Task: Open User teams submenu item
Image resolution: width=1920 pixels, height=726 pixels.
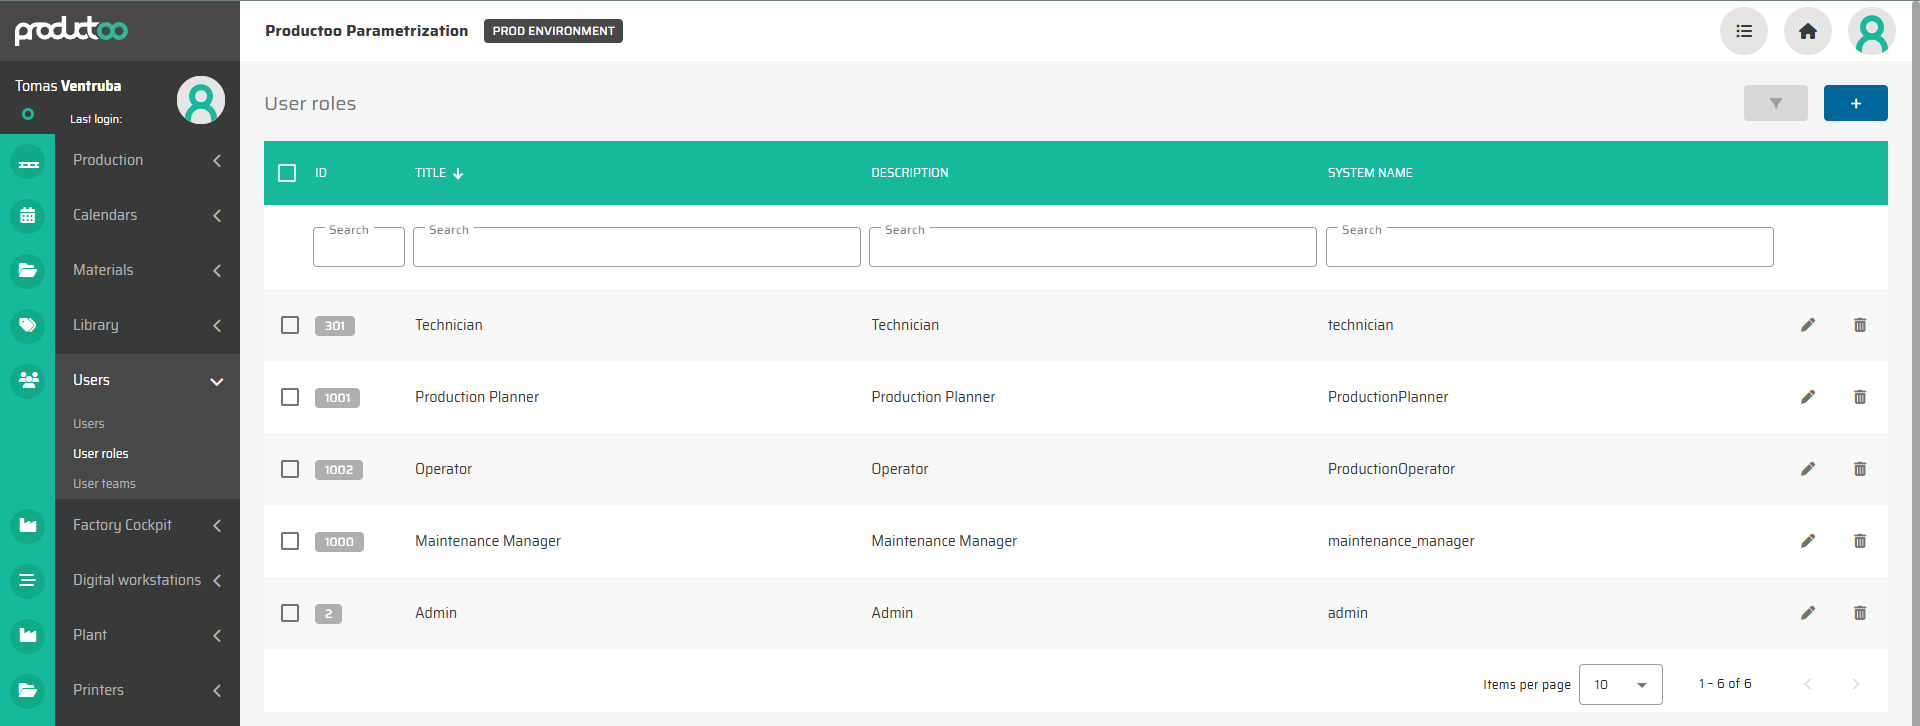Action: (104, 484)
